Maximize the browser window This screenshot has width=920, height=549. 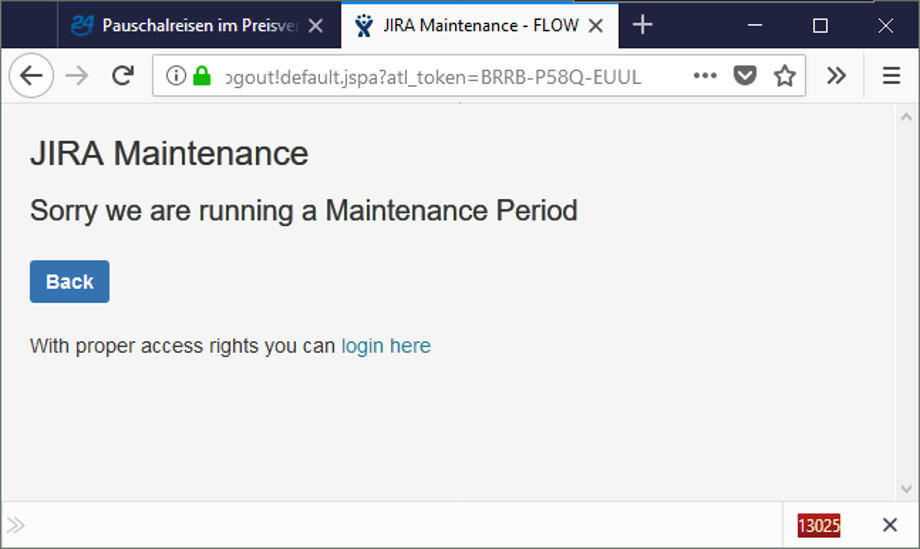point(820,25)
